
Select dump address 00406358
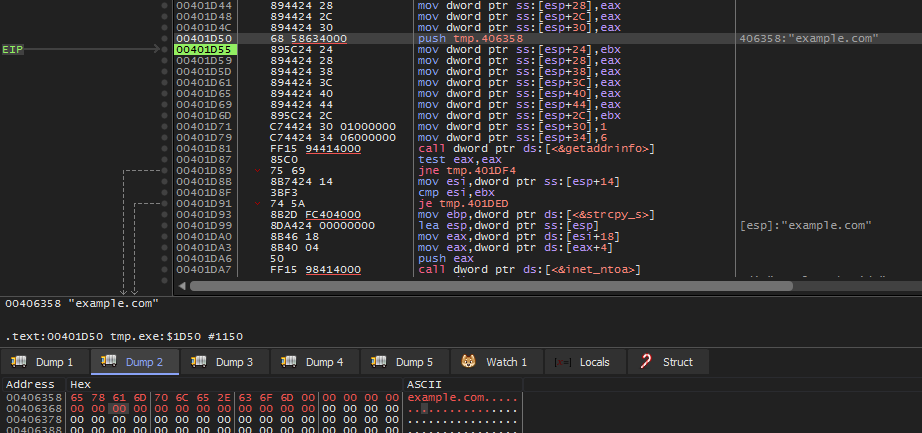(x=34, y=398)
